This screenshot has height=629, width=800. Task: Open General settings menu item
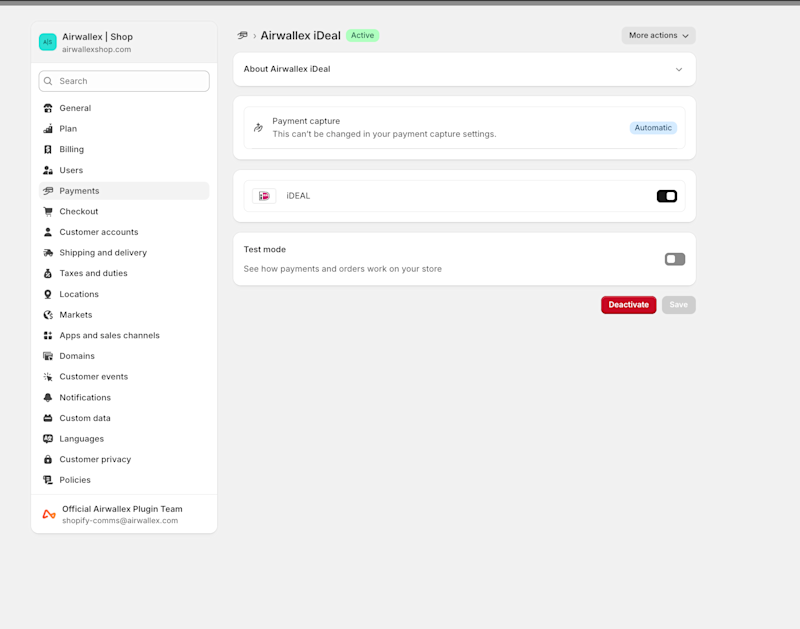pos(124,108)
